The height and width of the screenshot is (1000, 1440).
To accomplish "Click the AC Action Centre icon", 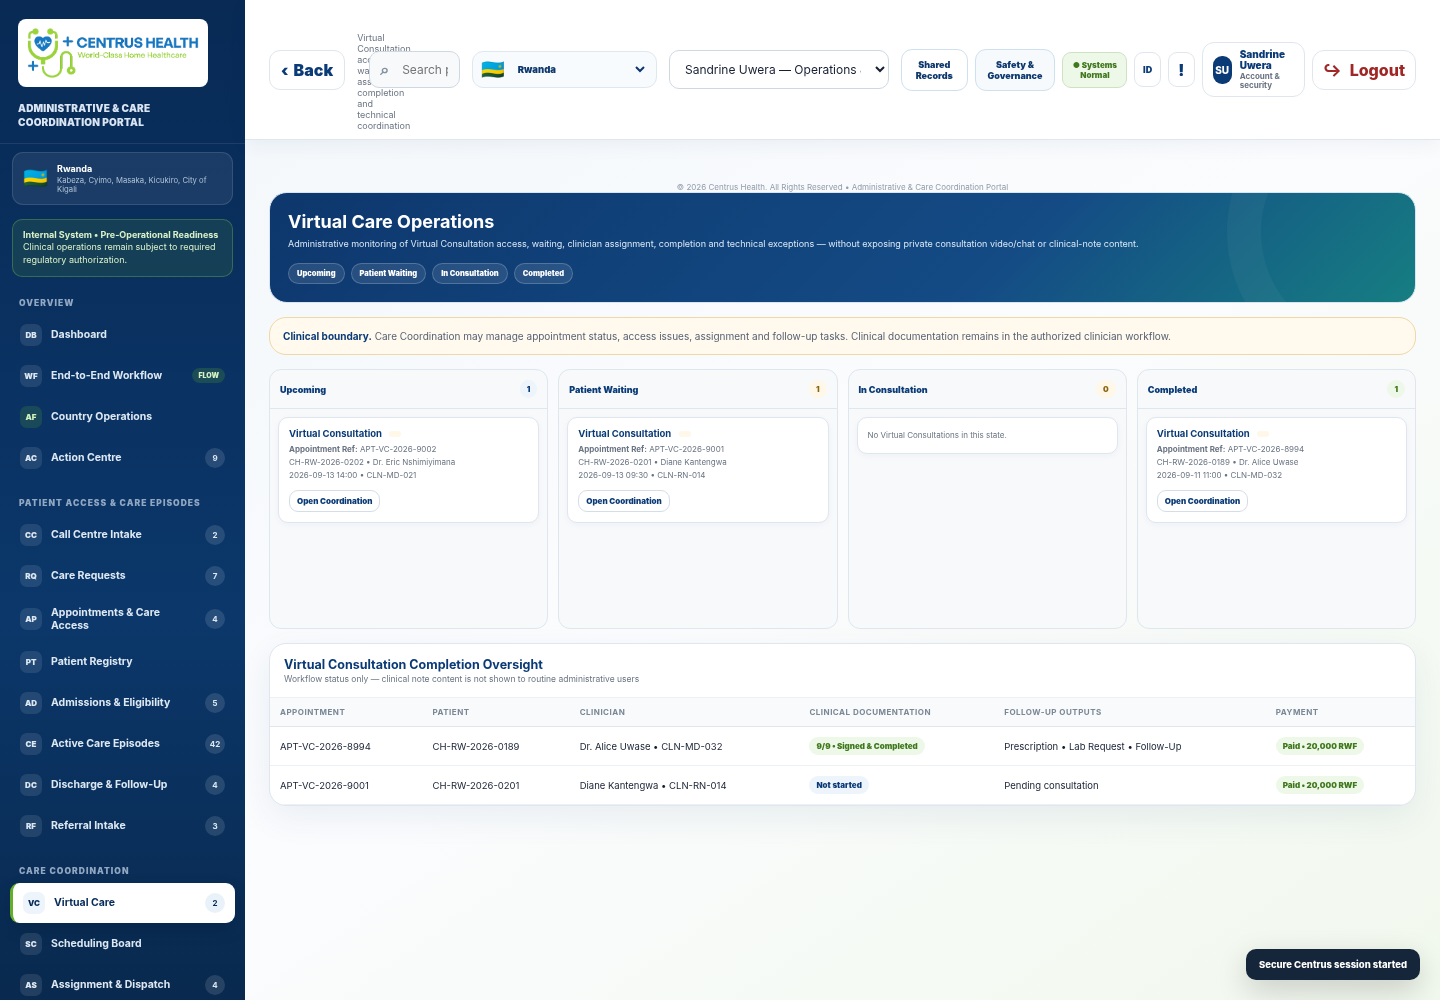I will coord(31,458).
